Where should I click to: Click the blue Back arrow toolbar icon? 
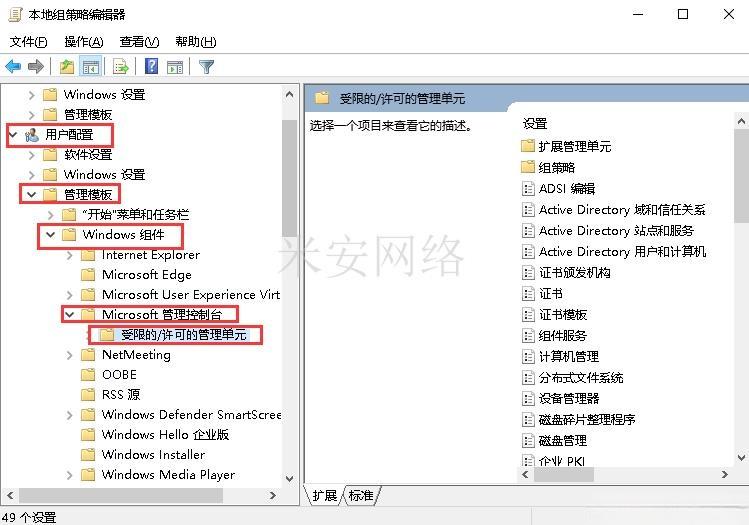click(13, 66)
